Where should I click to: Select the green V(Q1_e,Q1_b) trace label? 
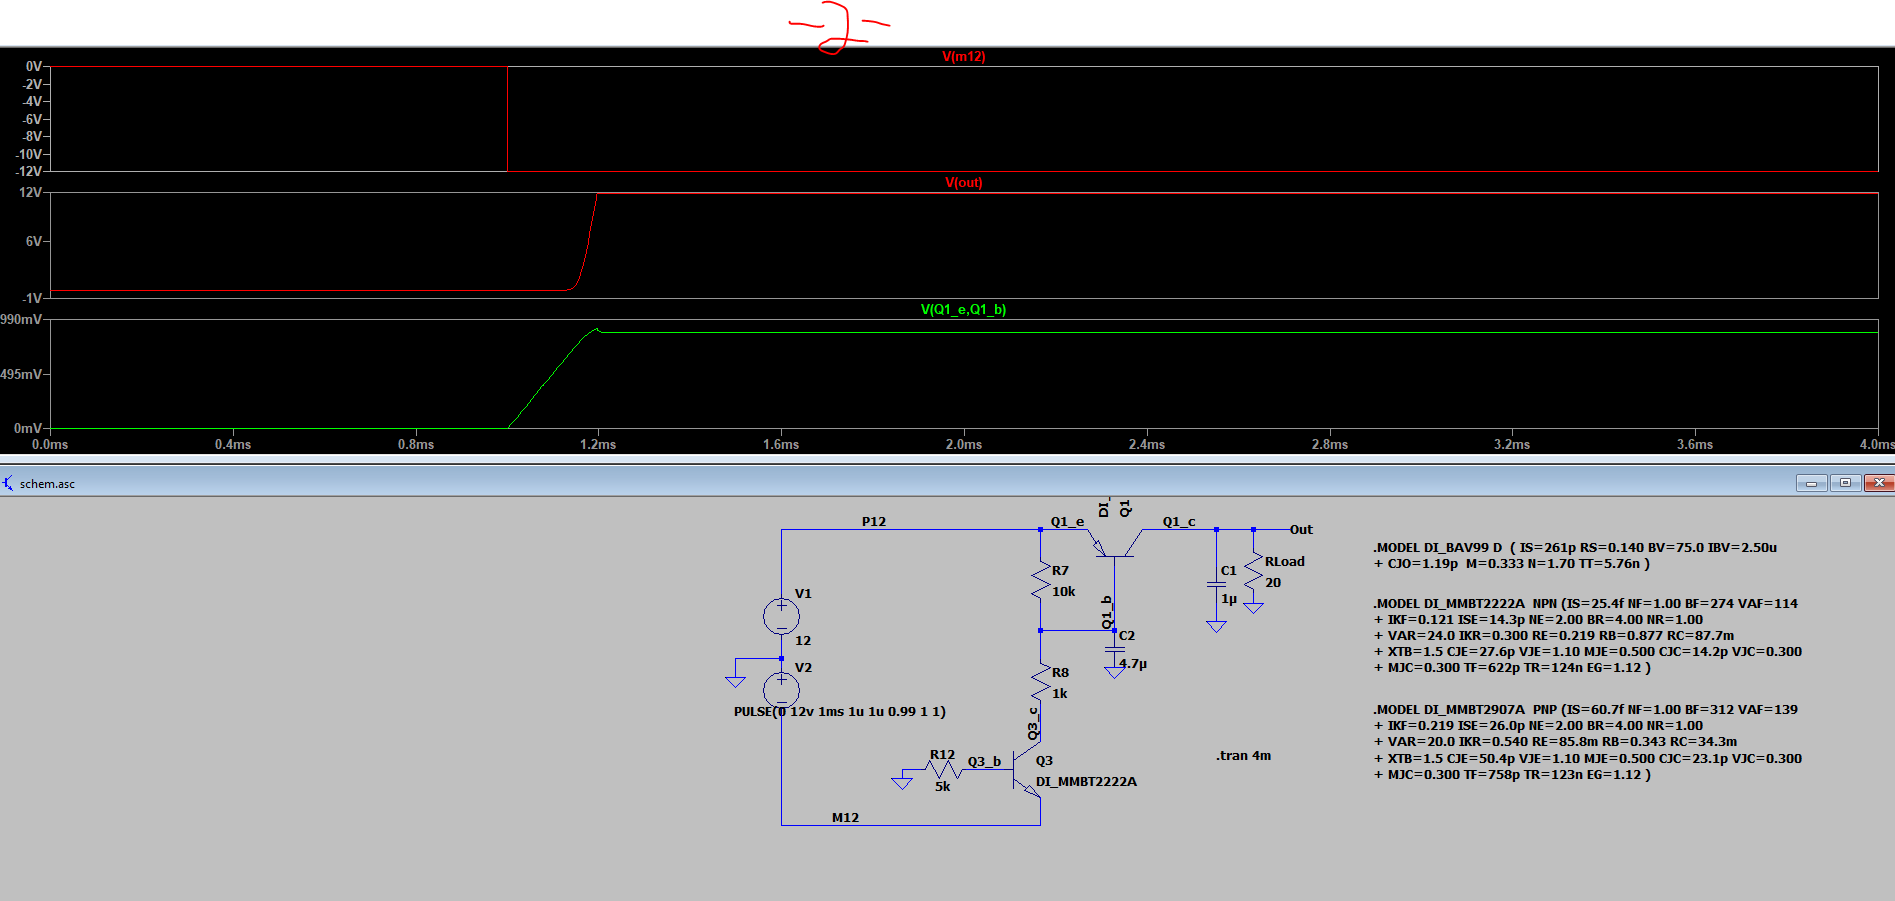(963, 310)
